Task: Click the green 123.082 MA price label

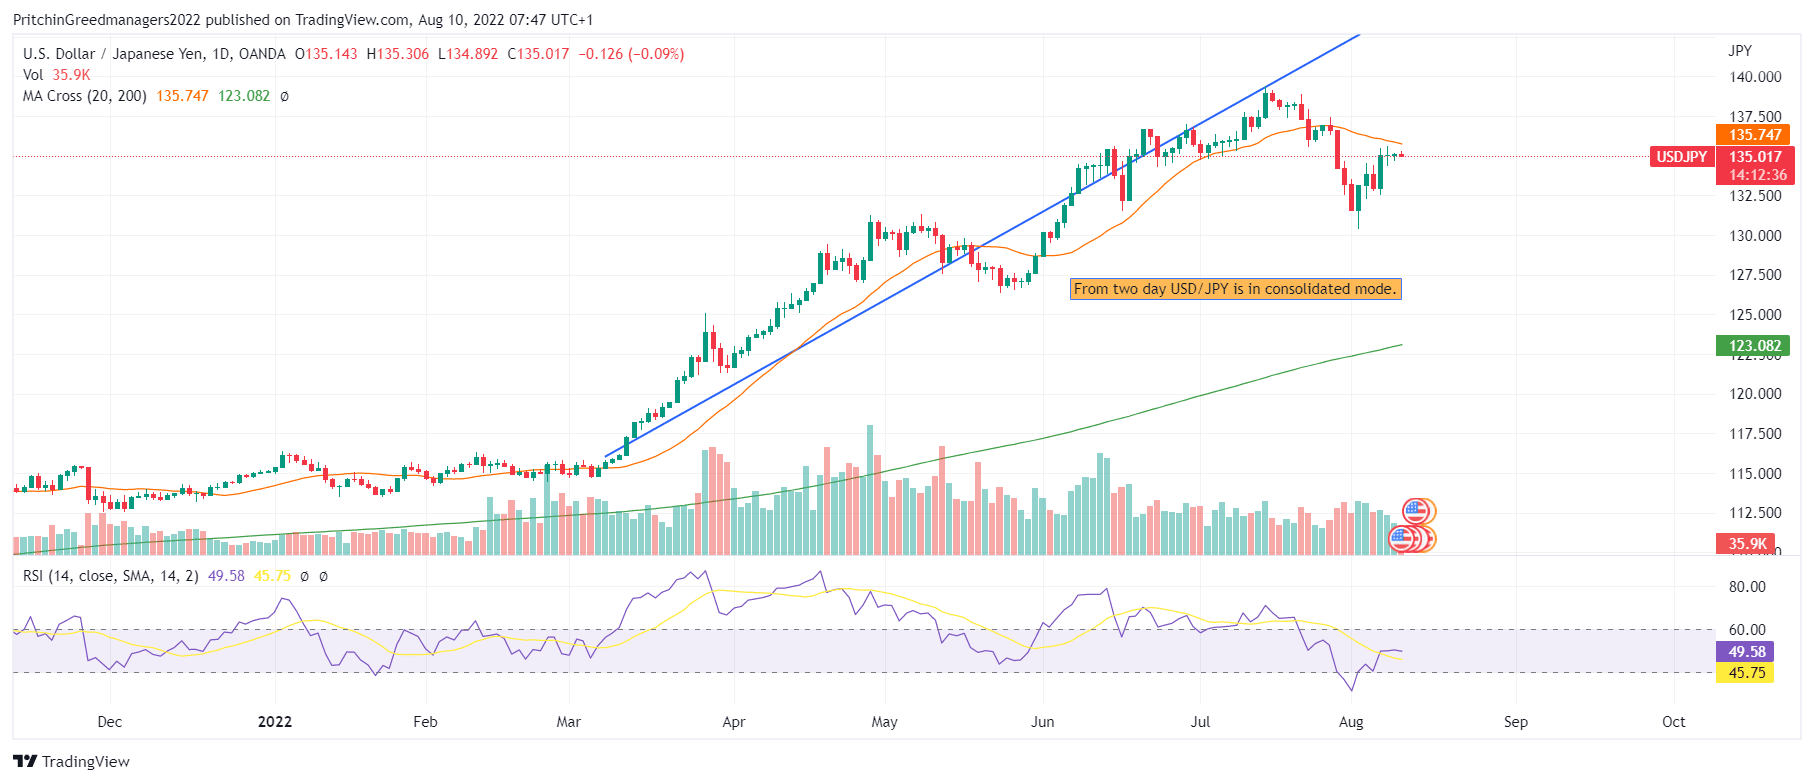Action: point(1753,346)
